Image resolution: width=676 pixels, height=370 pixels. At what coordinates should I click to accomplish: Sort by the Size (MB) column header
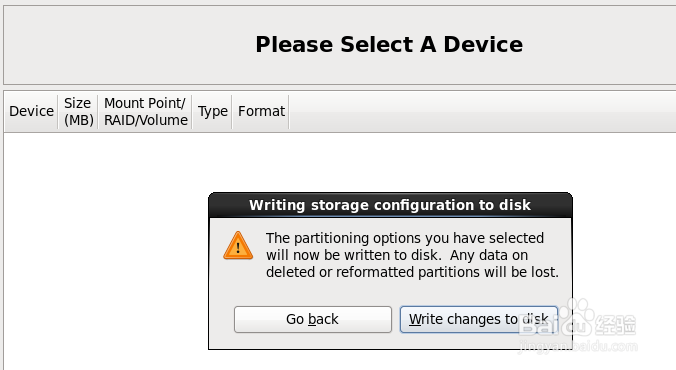point(78,111)
